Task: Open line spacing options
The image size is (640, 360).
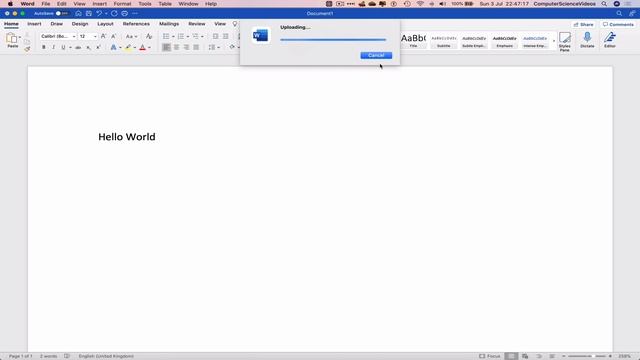Action: click(x=214, y=47)
